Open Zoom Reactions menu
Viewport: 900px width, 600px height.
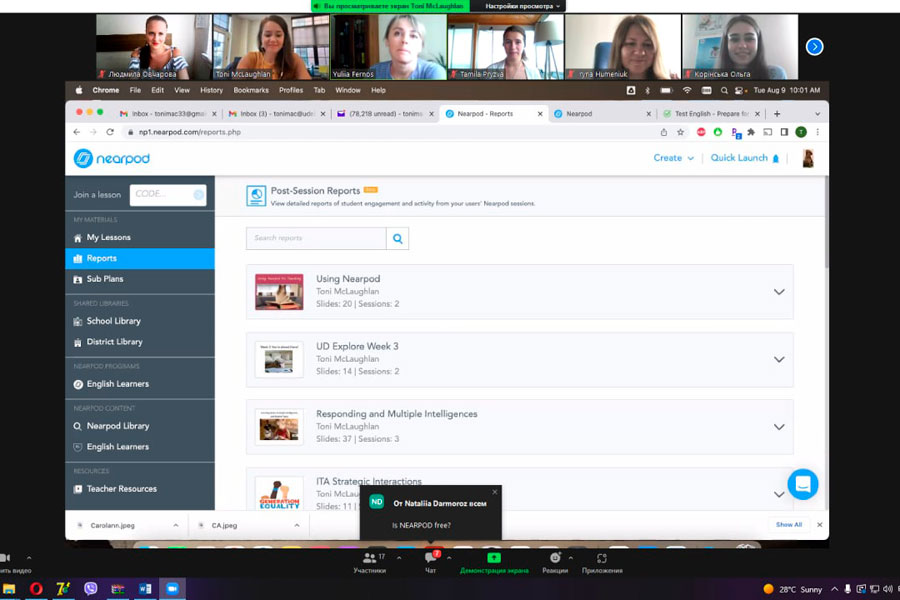point(555,562)
